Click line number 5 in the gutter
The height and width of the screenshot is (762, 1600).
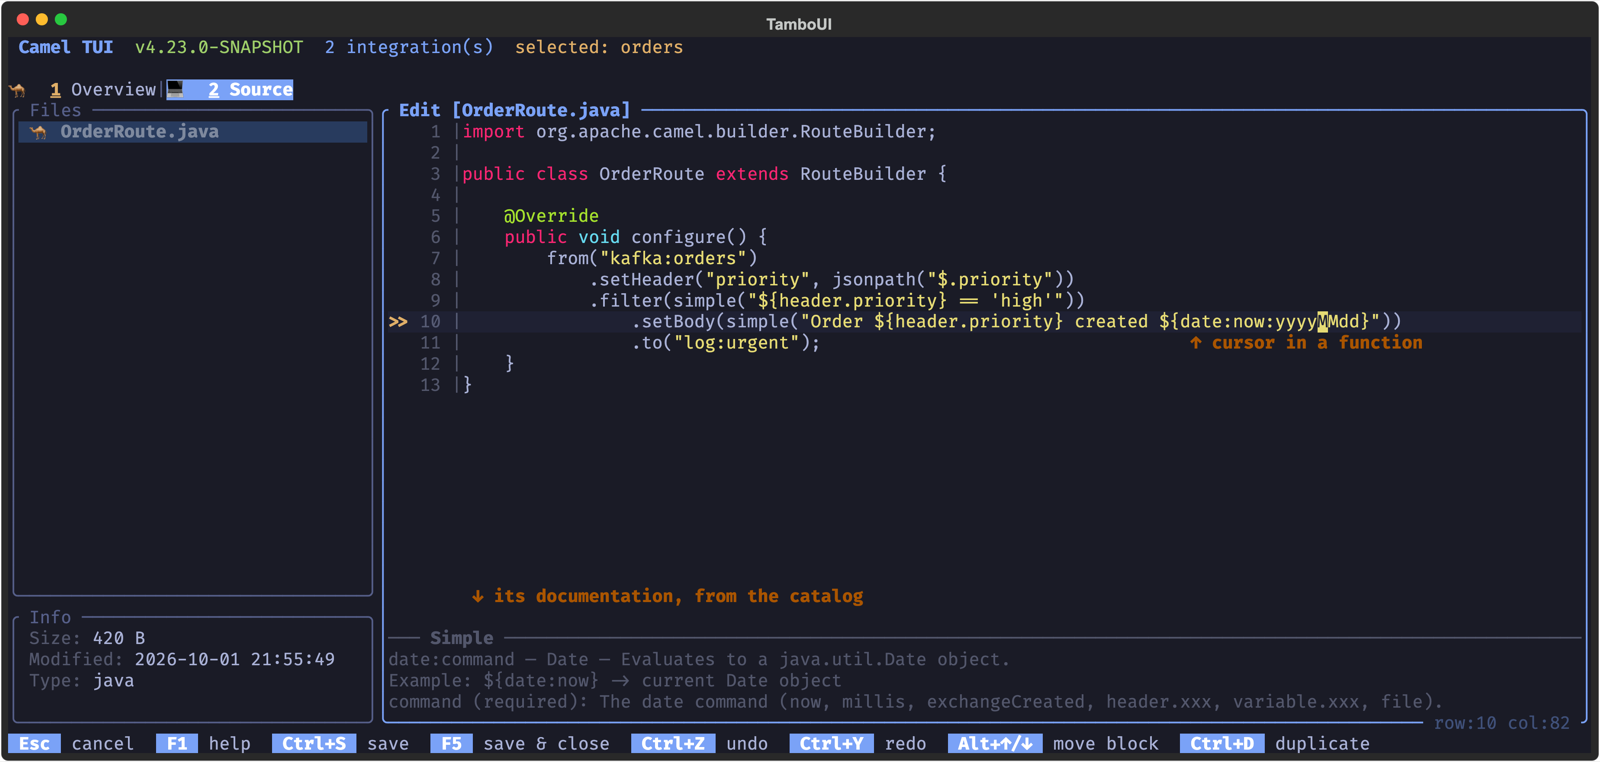click(x=435, y=216)
